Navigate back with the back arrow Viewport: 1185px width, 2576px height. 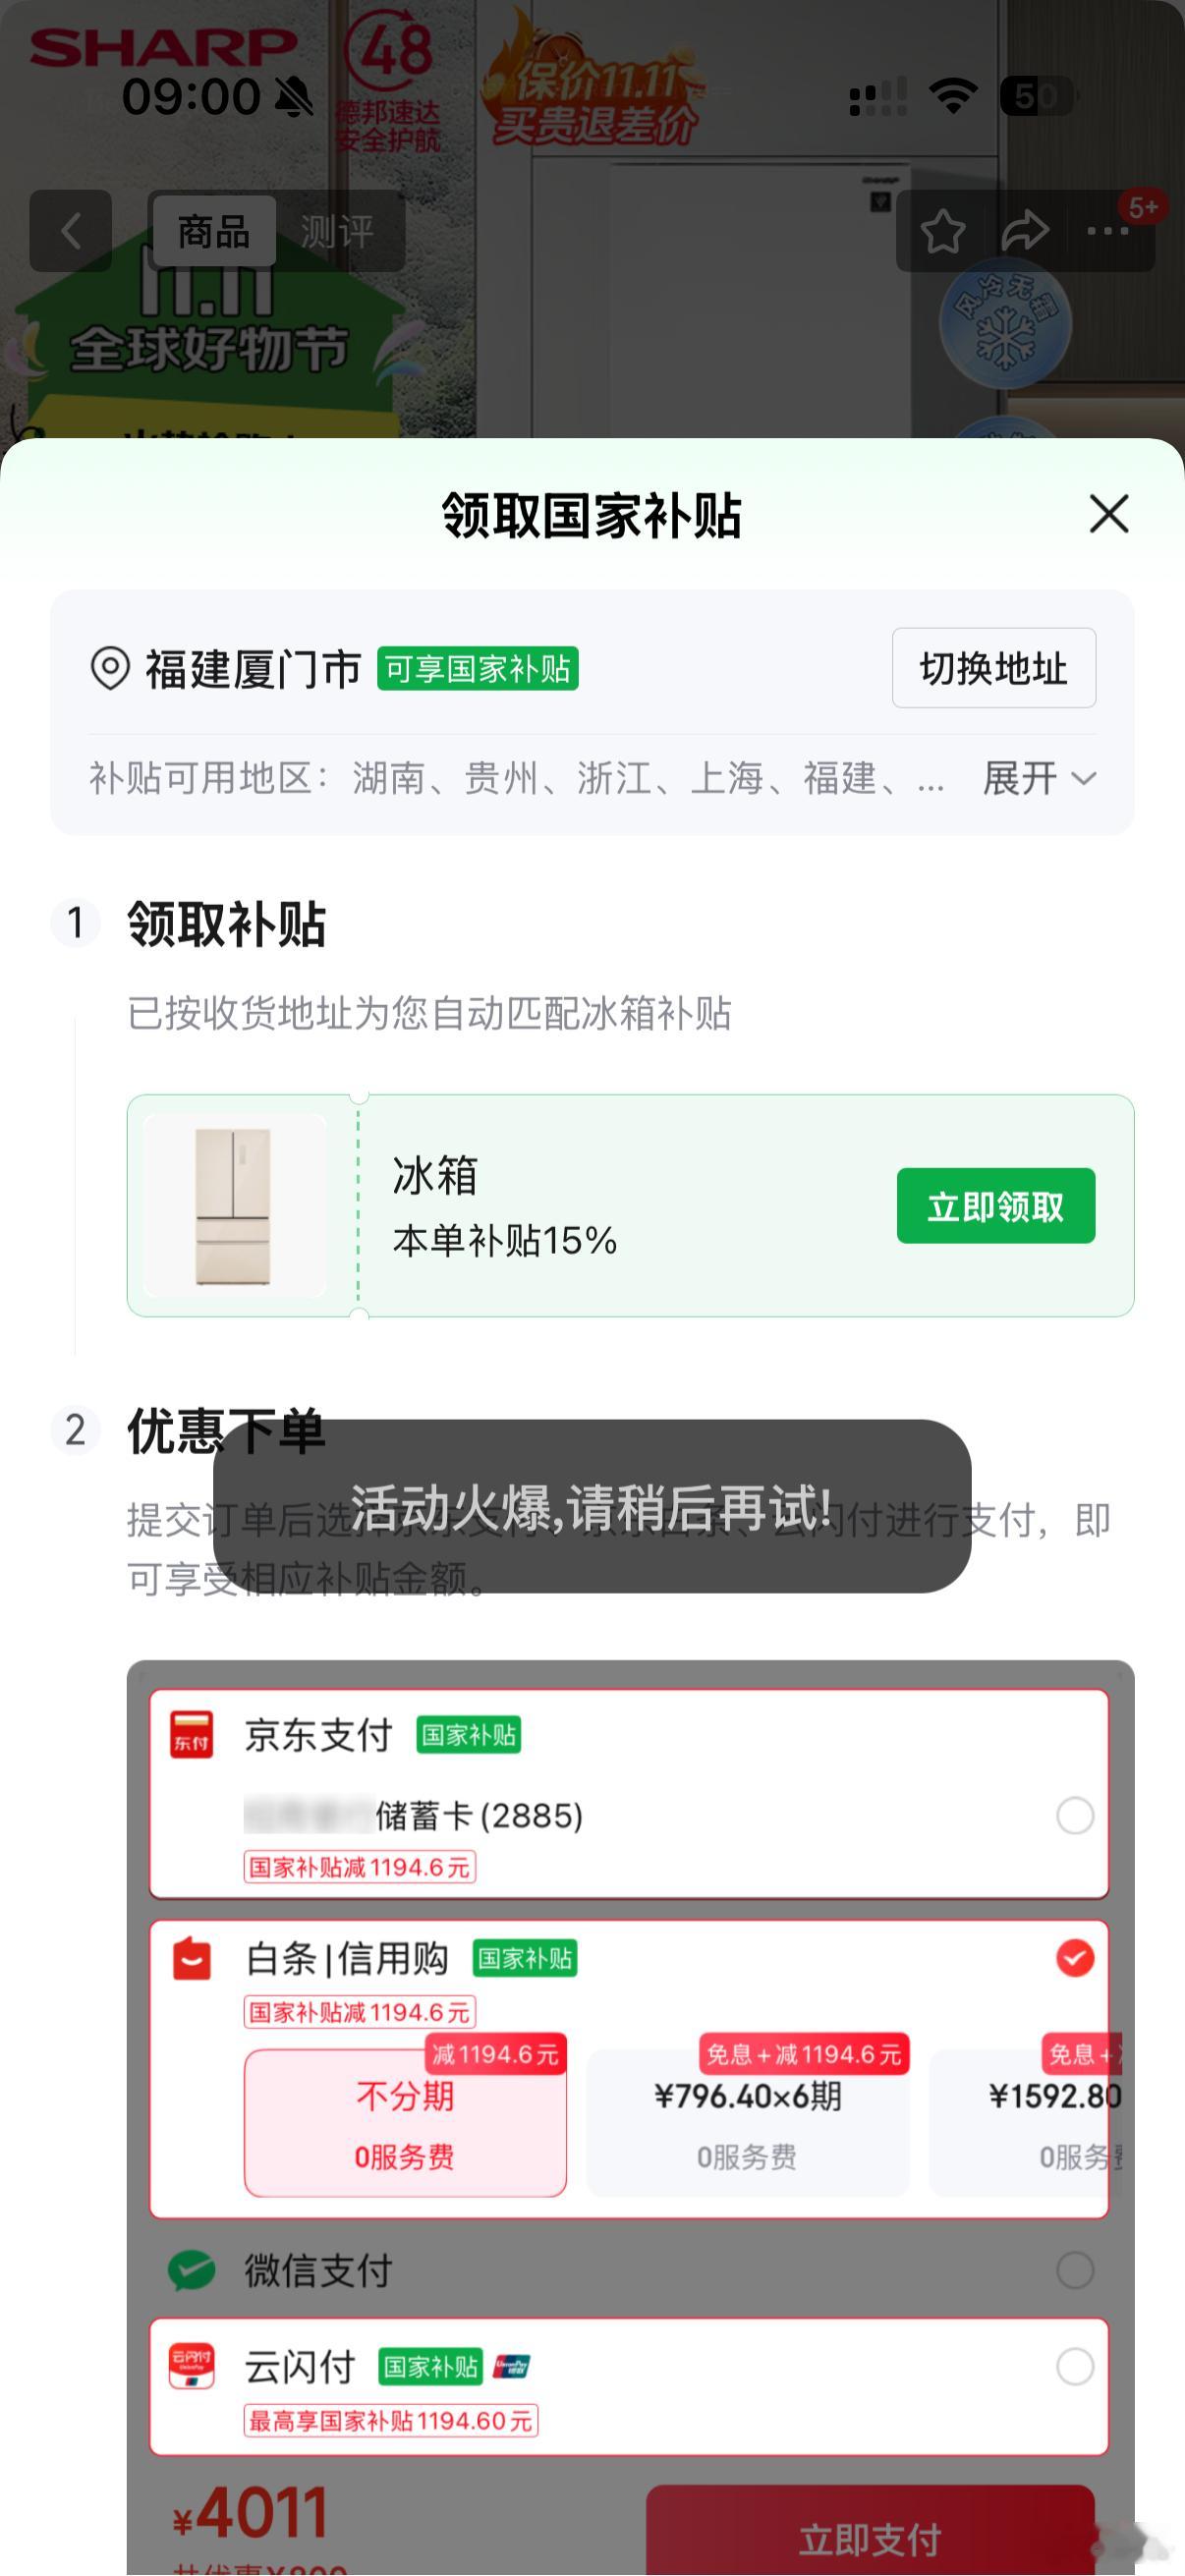[x=71, y=232]
